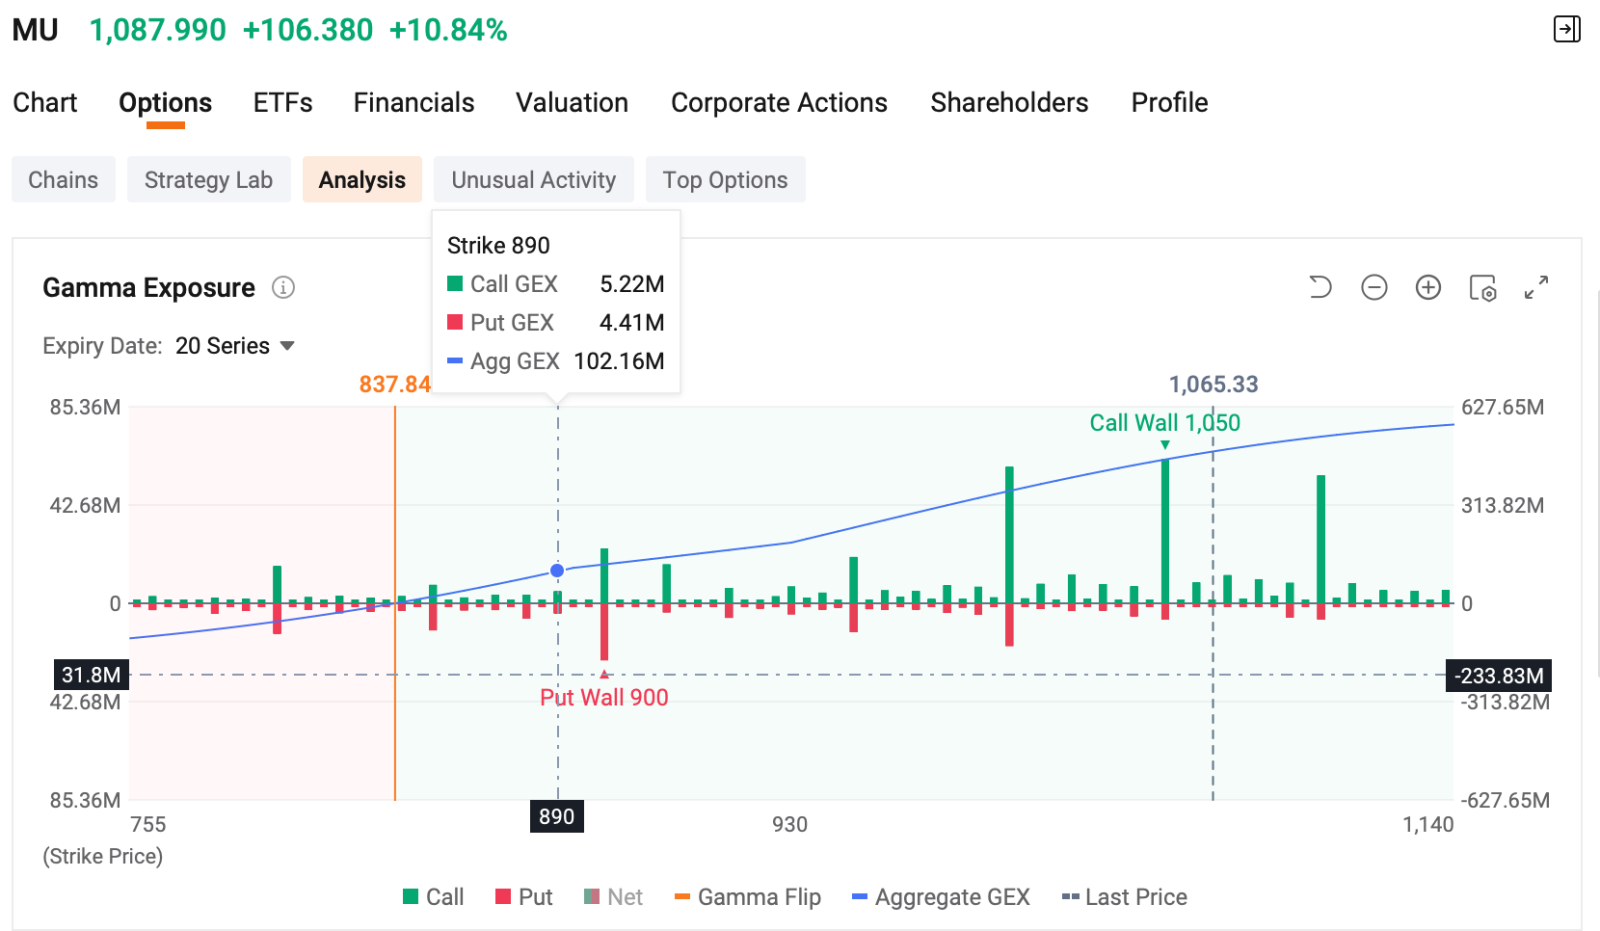Image resolution: width=1600 pixels, height=931 pixels.
Task: Zoom out the gamma chart
Action: point(1374,288)
